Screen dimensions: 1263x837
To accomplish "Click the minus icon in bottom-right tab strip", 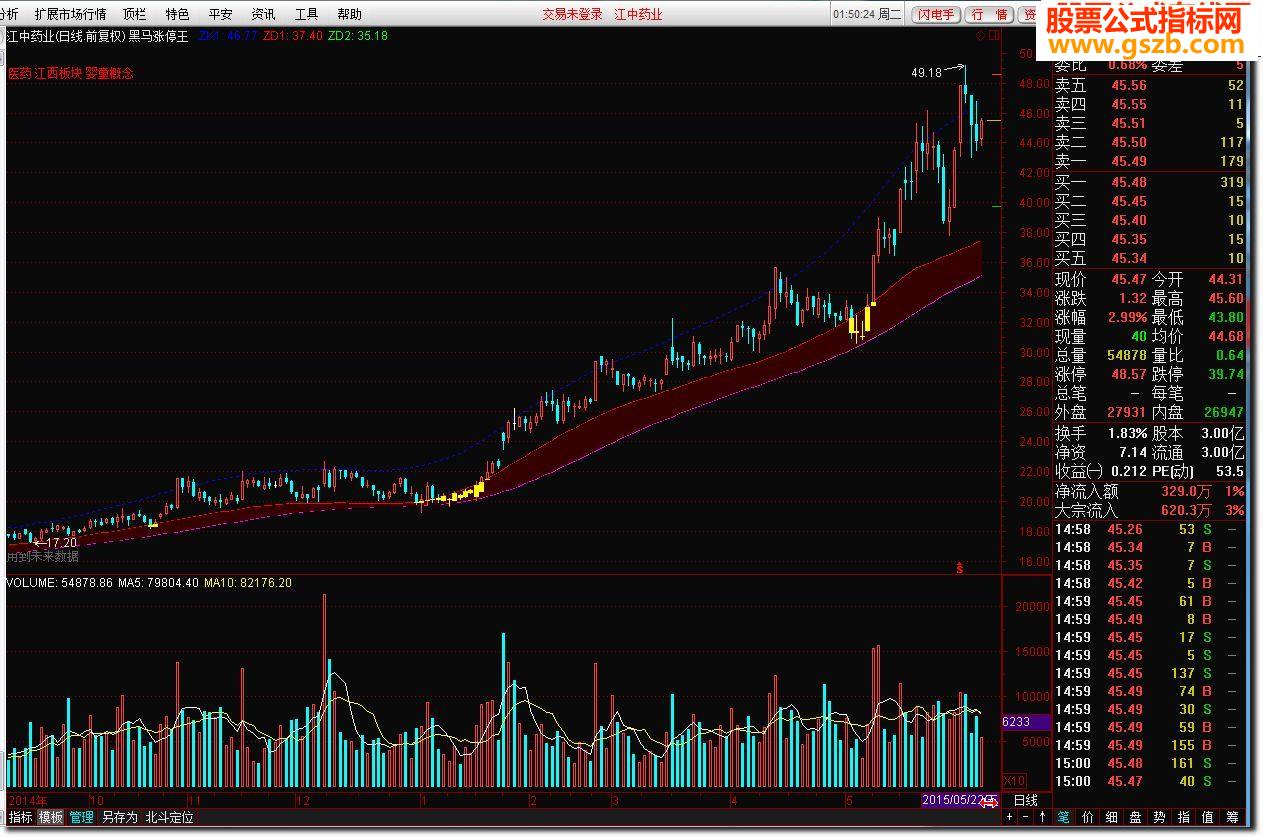I will click(1027, 817).
